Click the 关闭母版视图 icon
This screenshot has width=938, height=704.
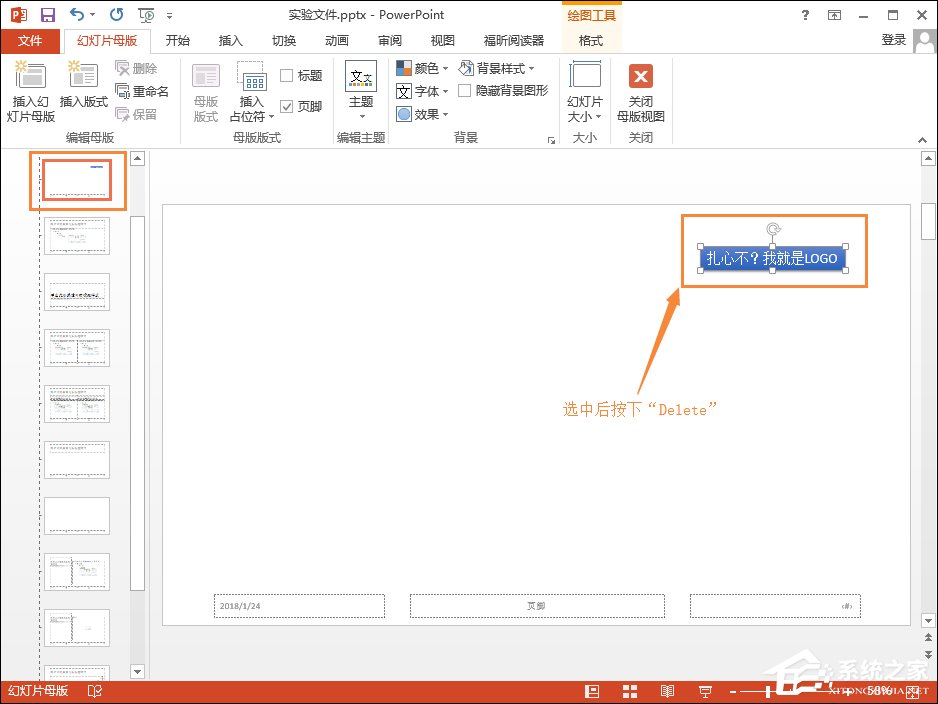pos(640,90)
